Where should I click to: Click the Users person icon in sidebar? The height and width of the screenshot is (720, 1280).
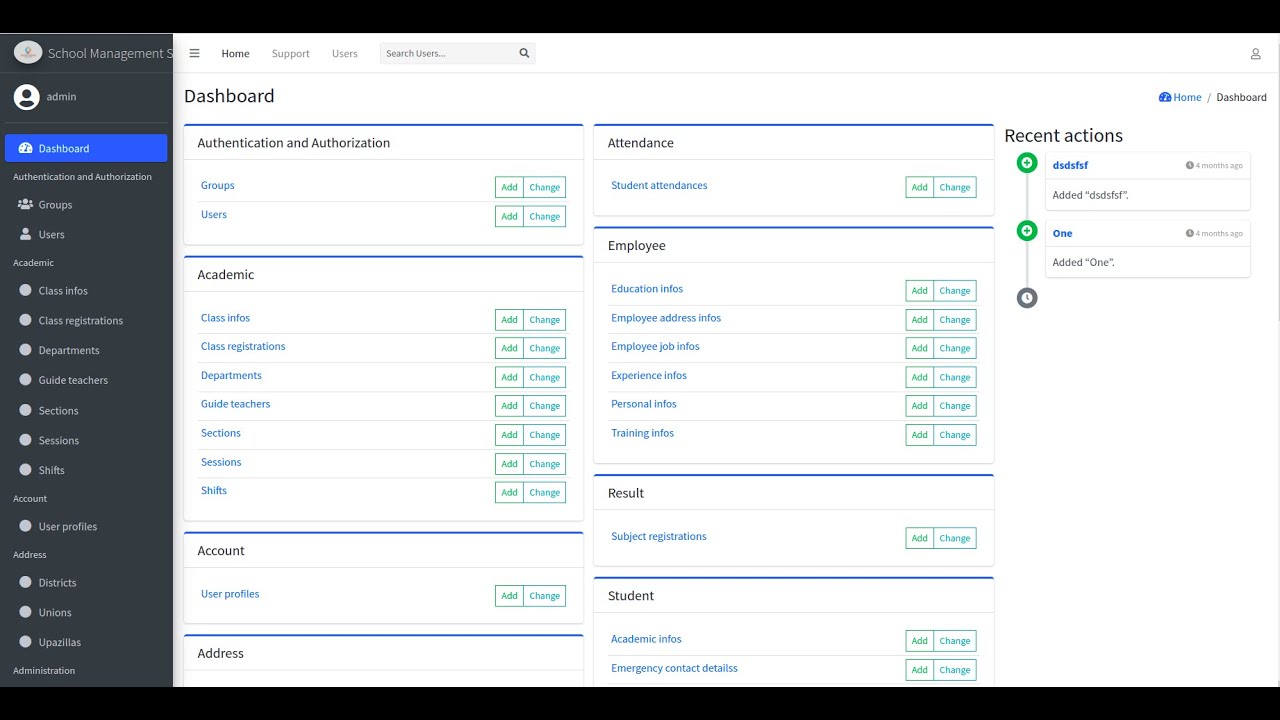(x=26, y=234)
